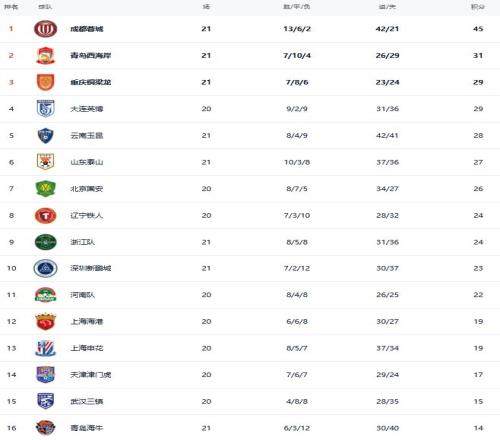Click the 北京国安 green badge
This screenshot has width=500, height=440.
[x=45, y=189]
